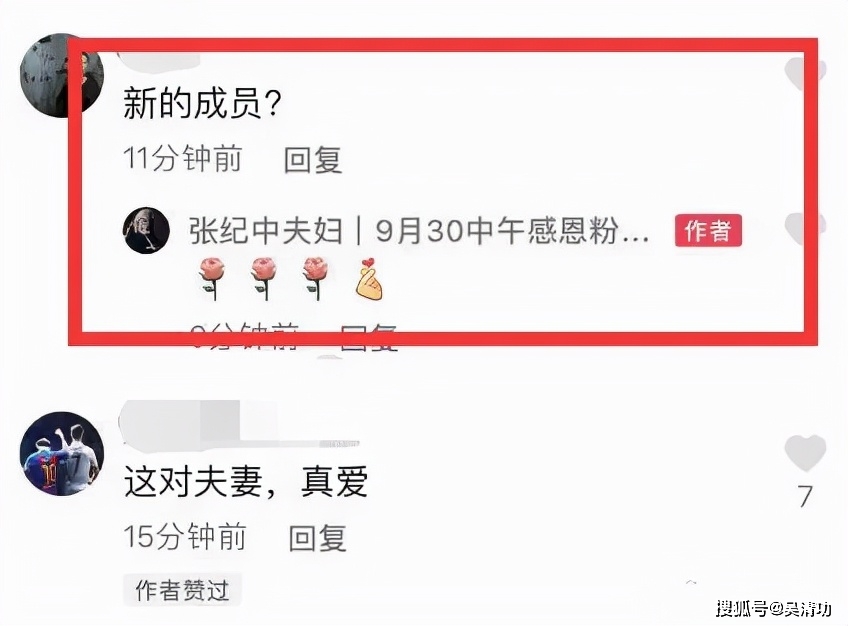The height and width of the screenshot is (626, 848).
Task: Like the comment "新的成员?" with heart icon
Action: pos(805,75)
